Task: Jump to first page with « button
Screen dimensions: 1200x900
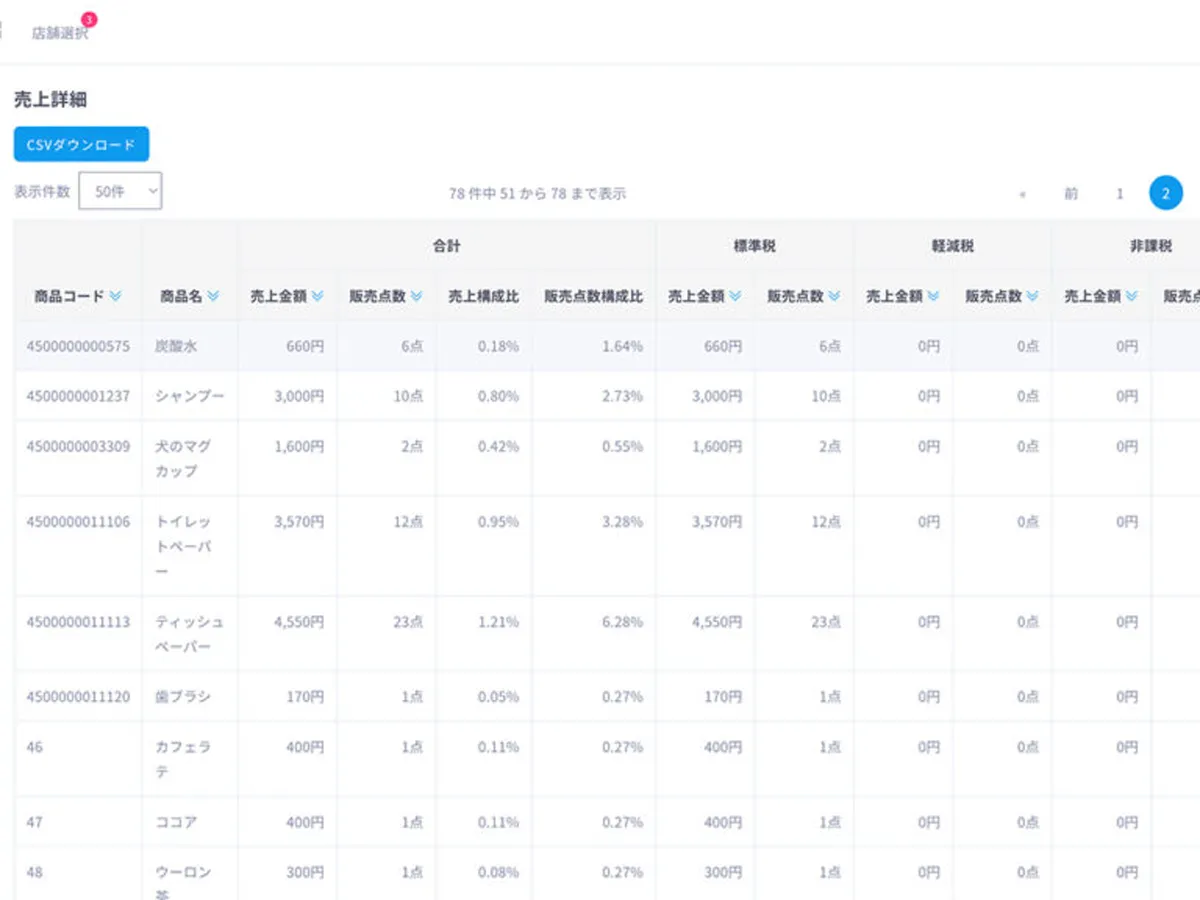Action: (1022, 194)
